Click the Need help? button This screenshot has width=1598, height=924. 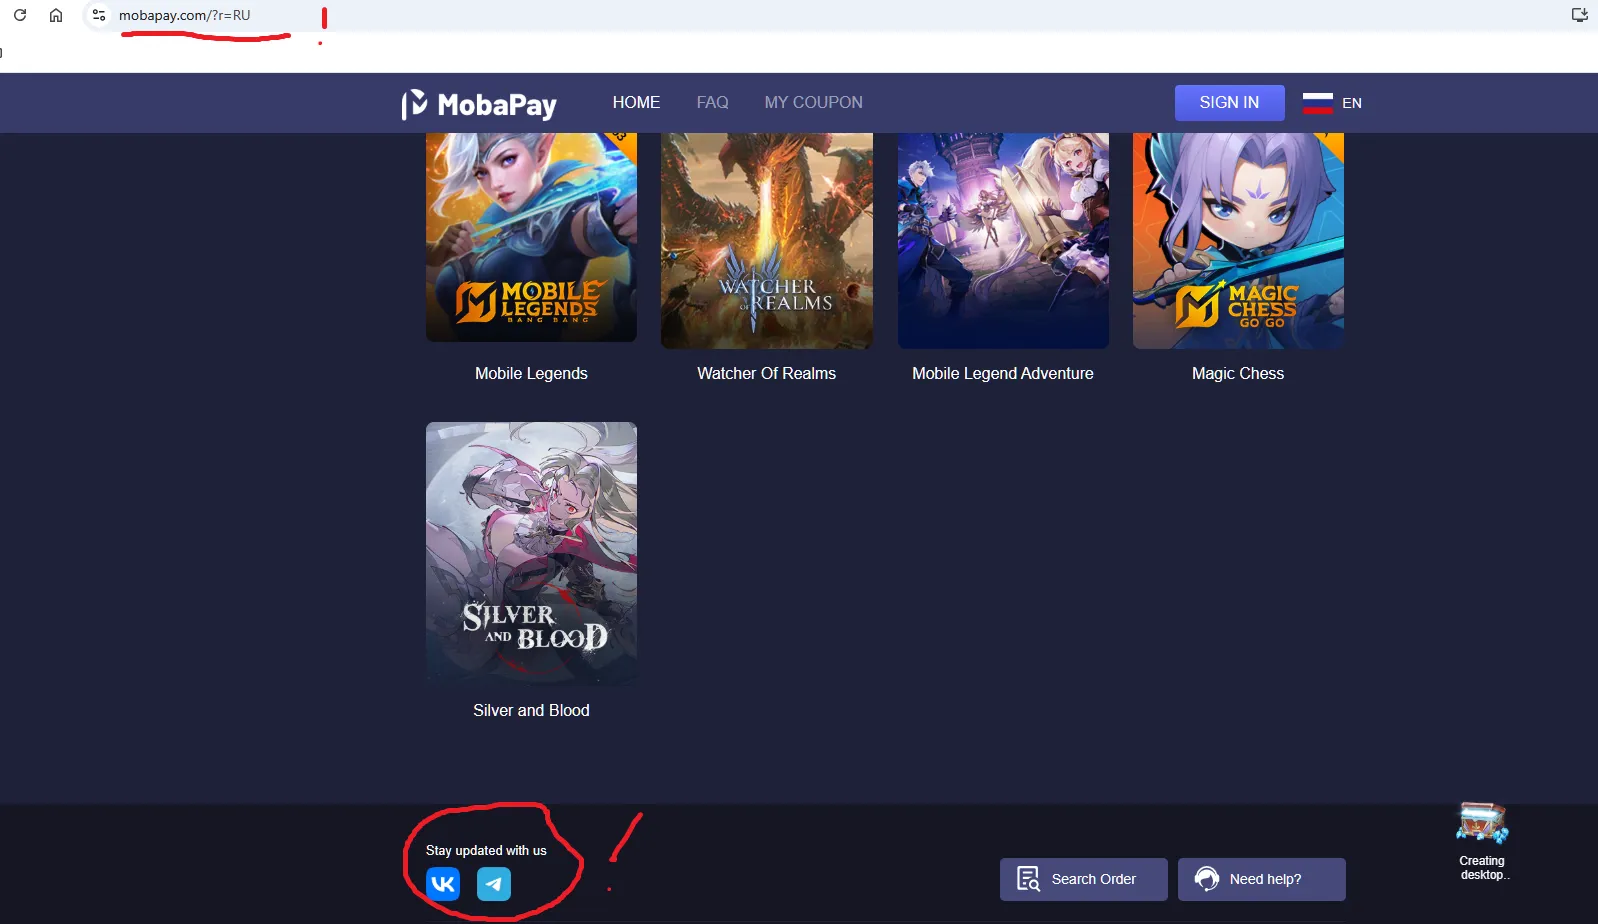(x=1261, y=879)
